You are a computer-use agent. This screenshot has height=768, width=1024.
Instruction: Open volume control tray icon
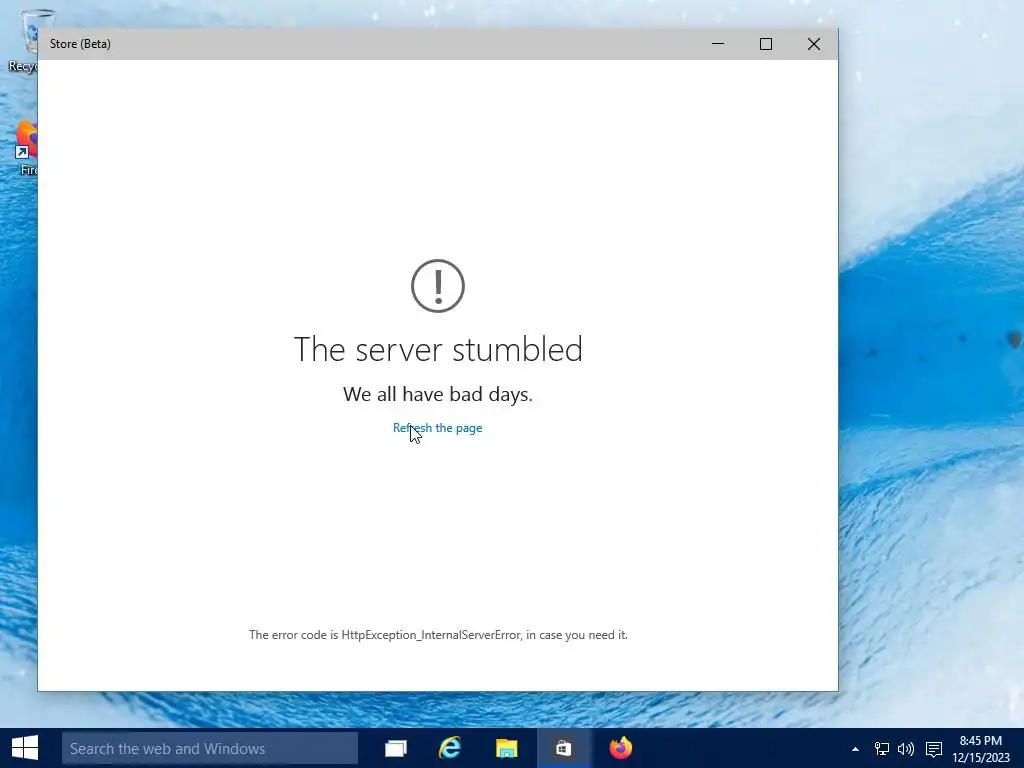point(906,749)
